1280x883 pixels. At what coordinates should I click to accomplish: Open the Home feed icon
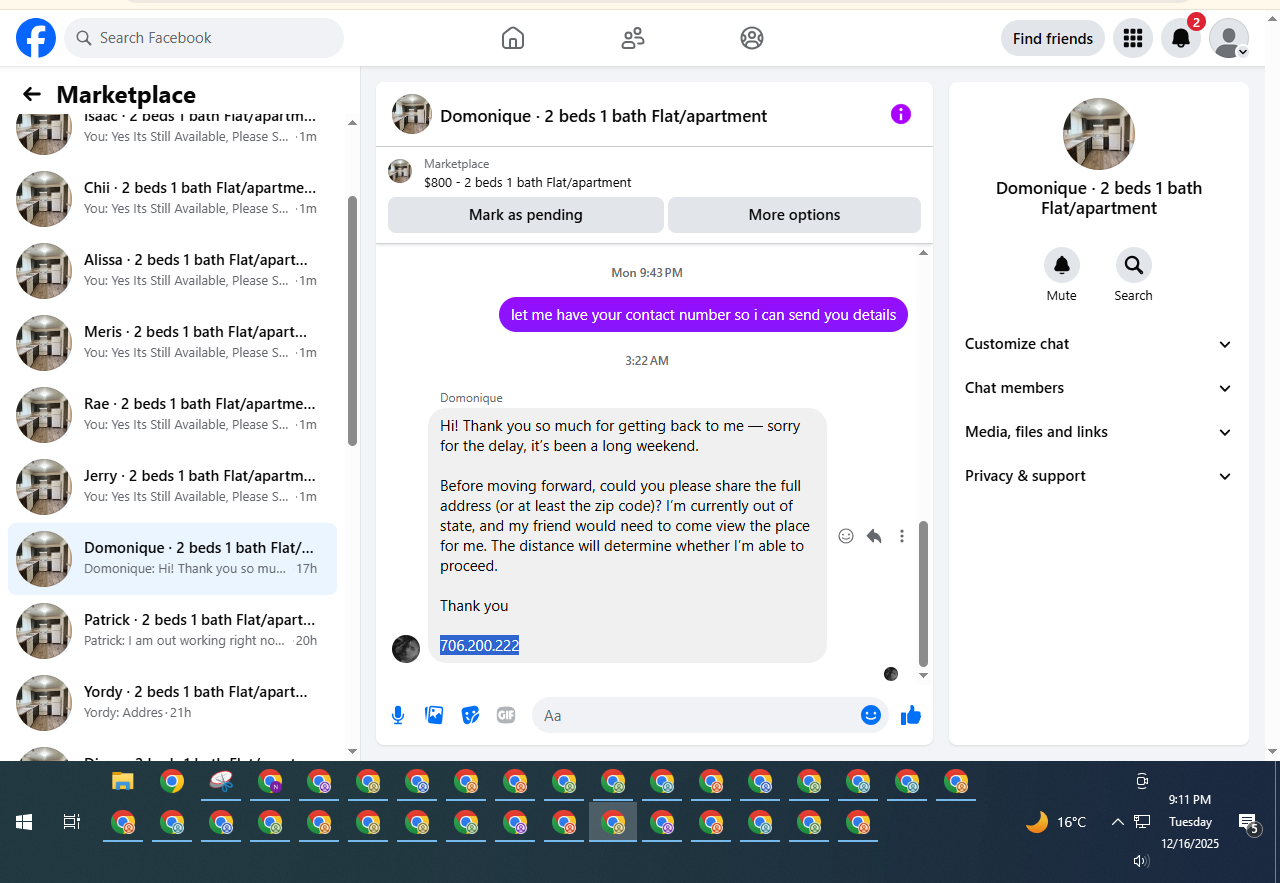513,38
